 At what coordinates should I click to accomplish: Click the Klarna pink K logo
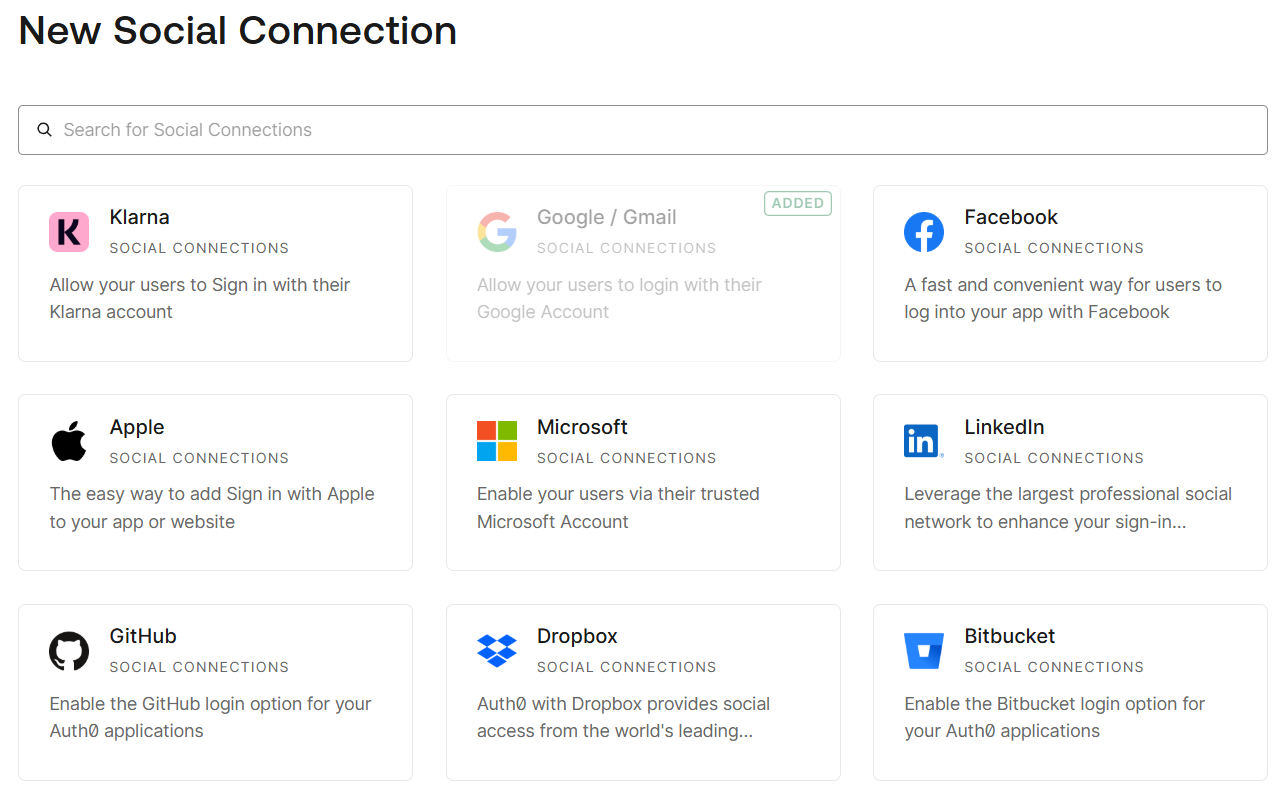[69, 232]
